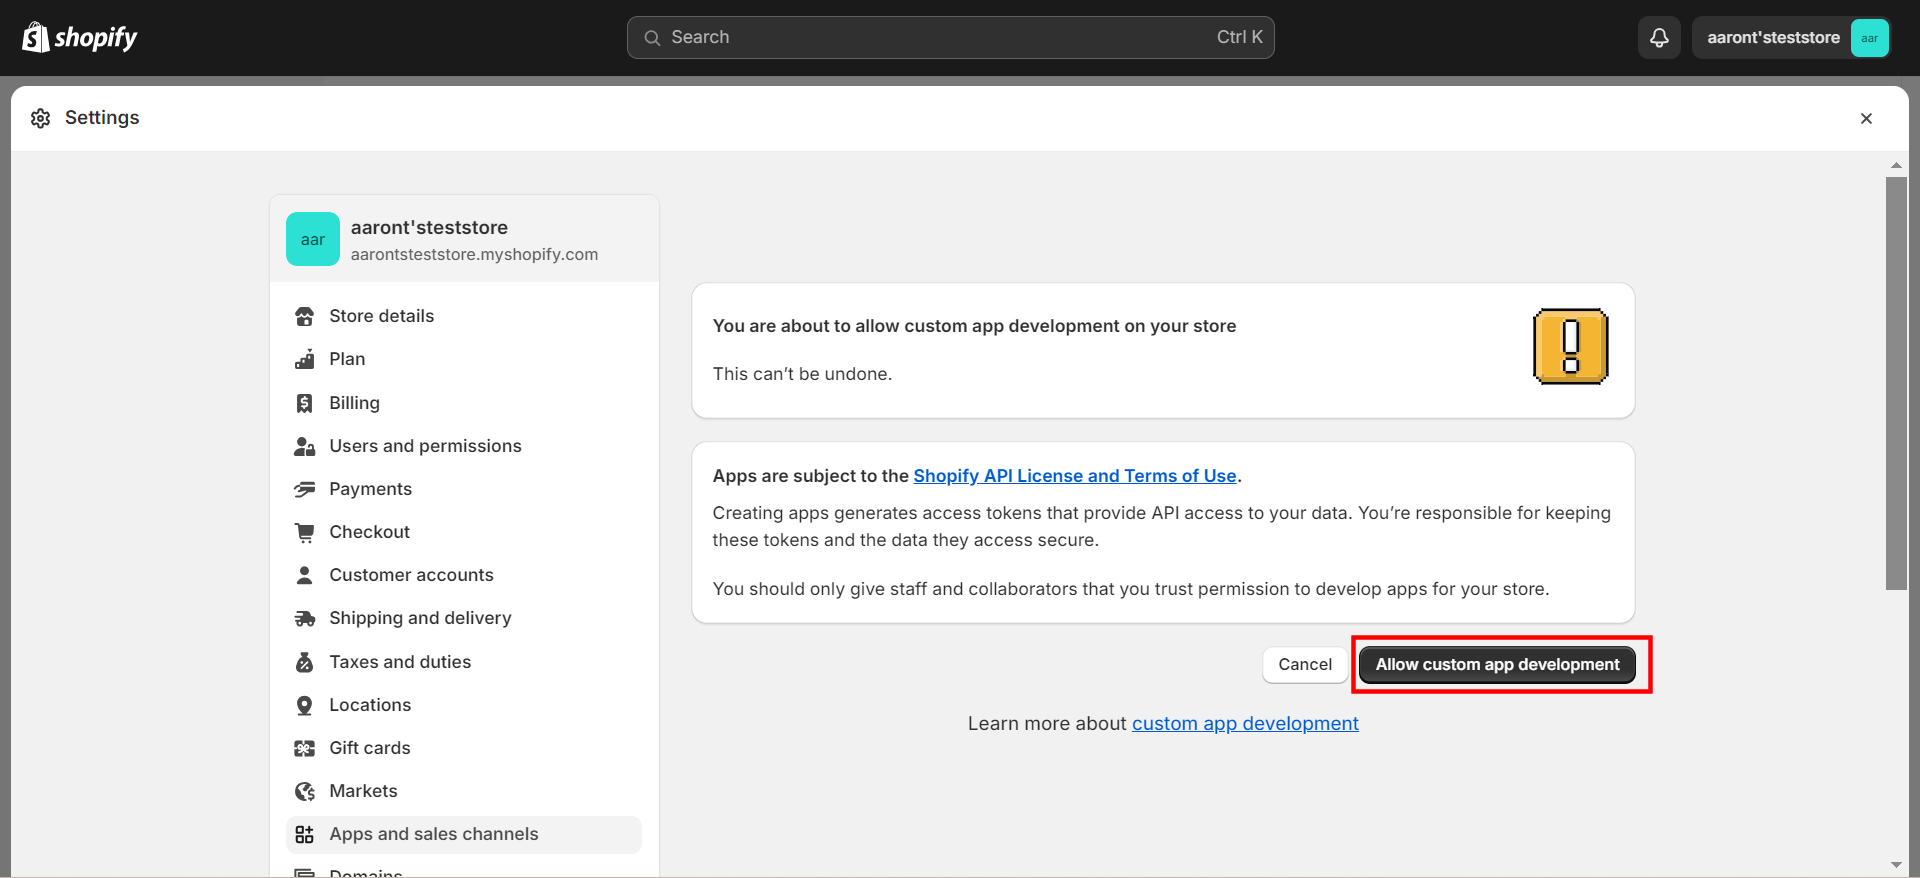This screenshot has height=878, width=1920.
Task: Open Customer accounts settings
Action: [464, 575]
